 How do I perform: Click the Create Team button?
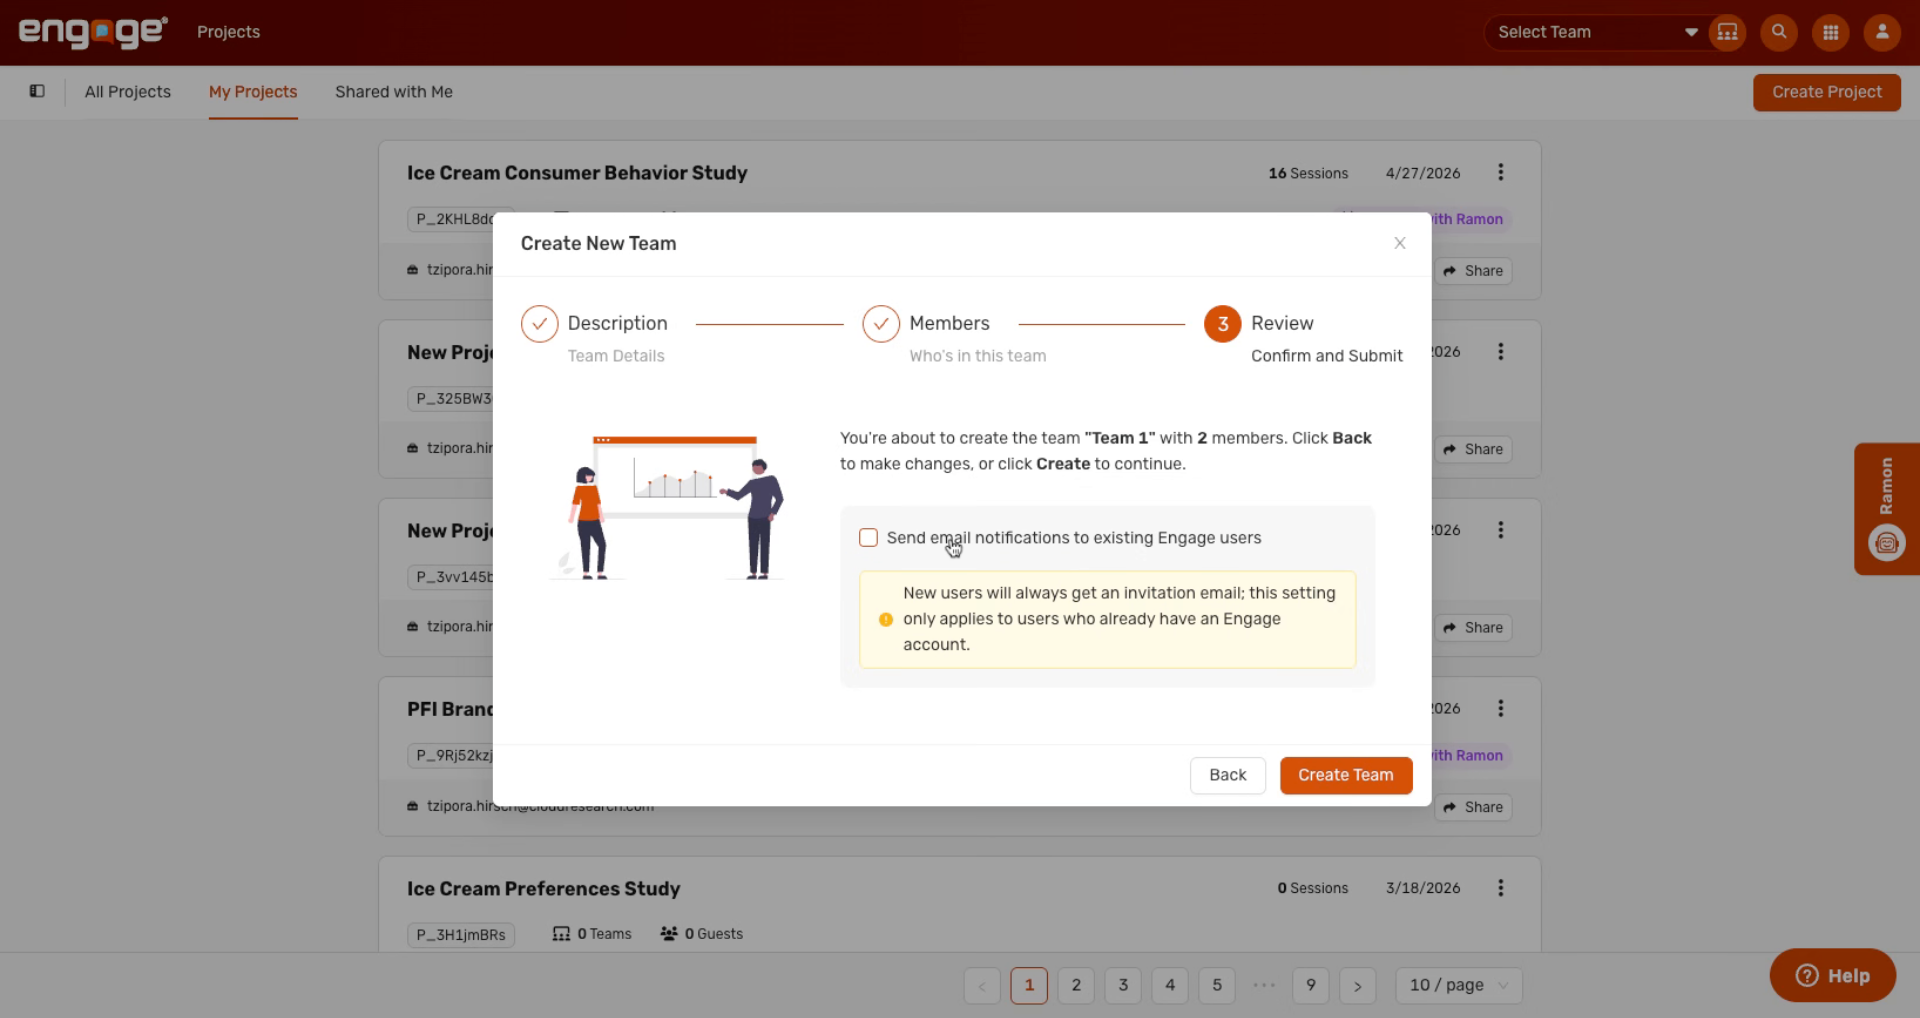click(1345, 775)
